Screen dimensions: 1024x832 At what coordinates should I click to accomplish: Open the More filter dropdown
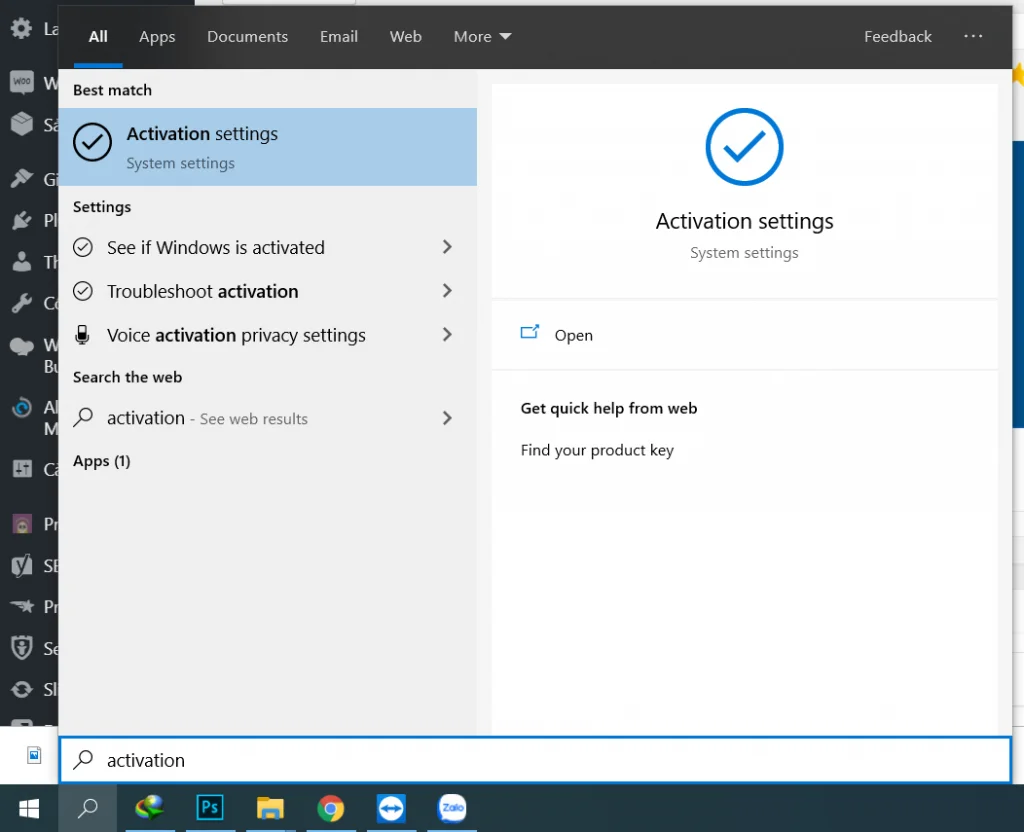(x=482, y=36)
